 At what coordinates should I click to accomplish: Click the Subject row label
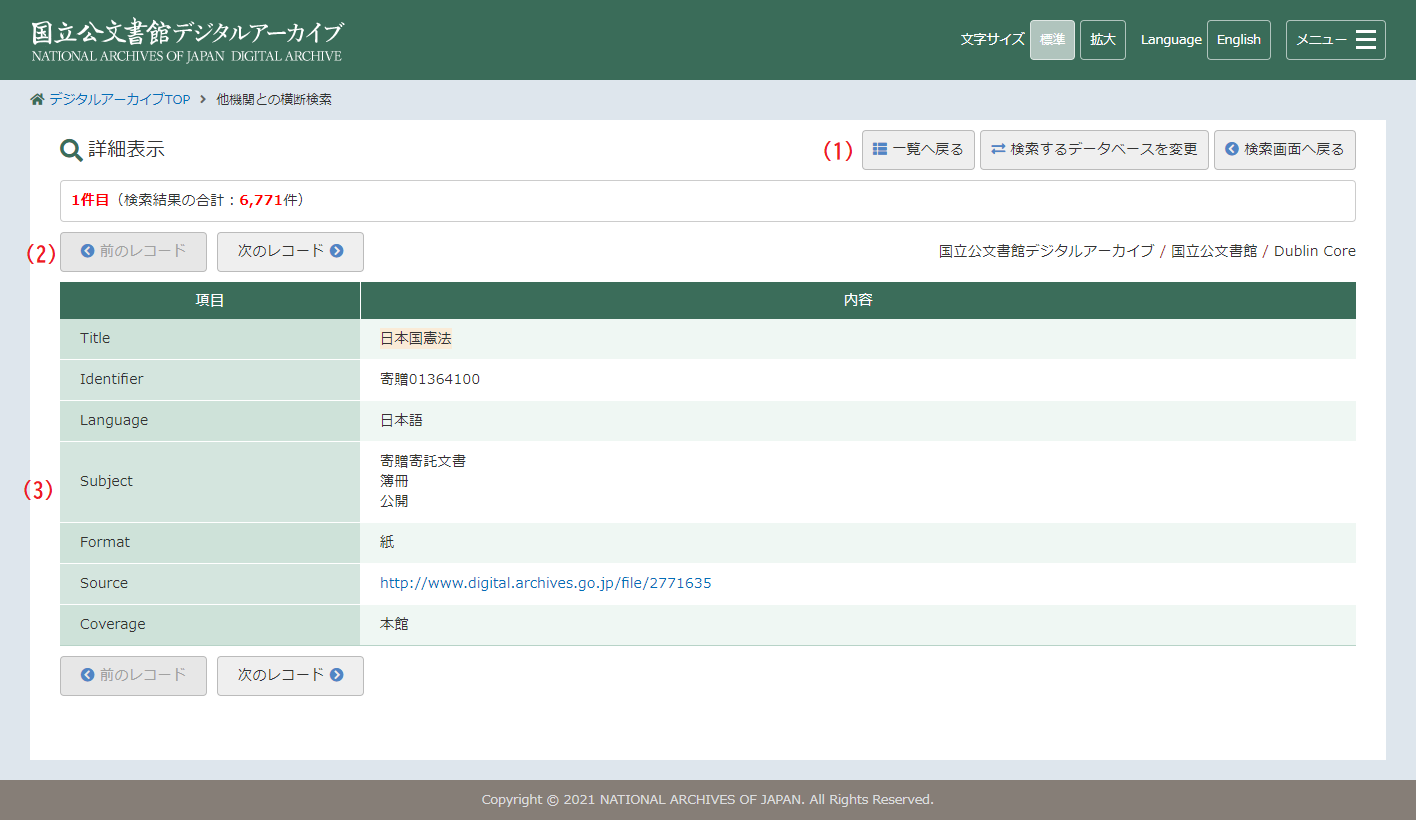tap(106, 481)
